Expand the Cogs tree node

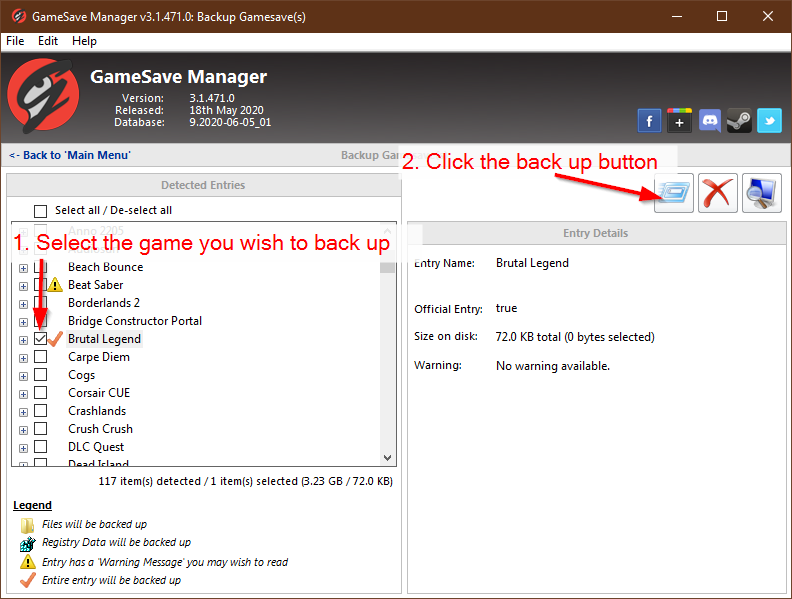coord(23,376)
